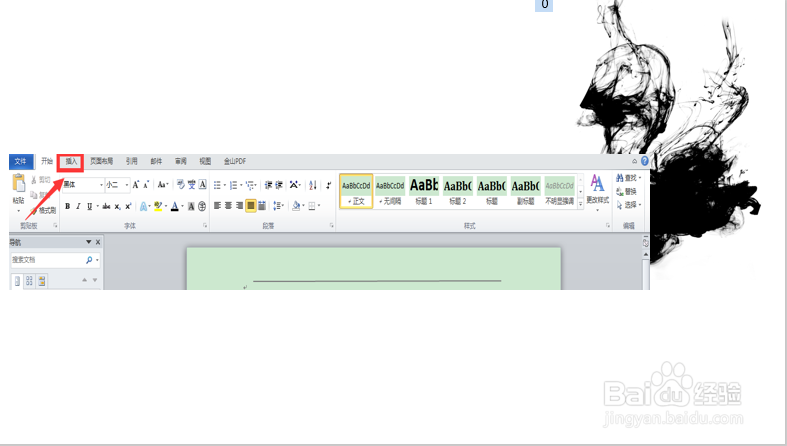Click the Sort A-Z icon
The width and height of the screenshot is (787, 446).
313,185
